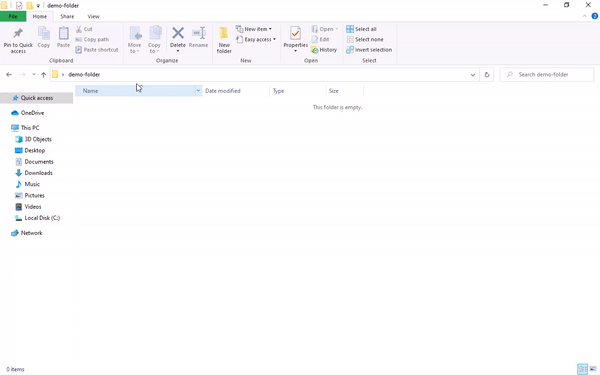600x375 pixels.
Task: Sort by the Type column
Action: click(298, 91)
